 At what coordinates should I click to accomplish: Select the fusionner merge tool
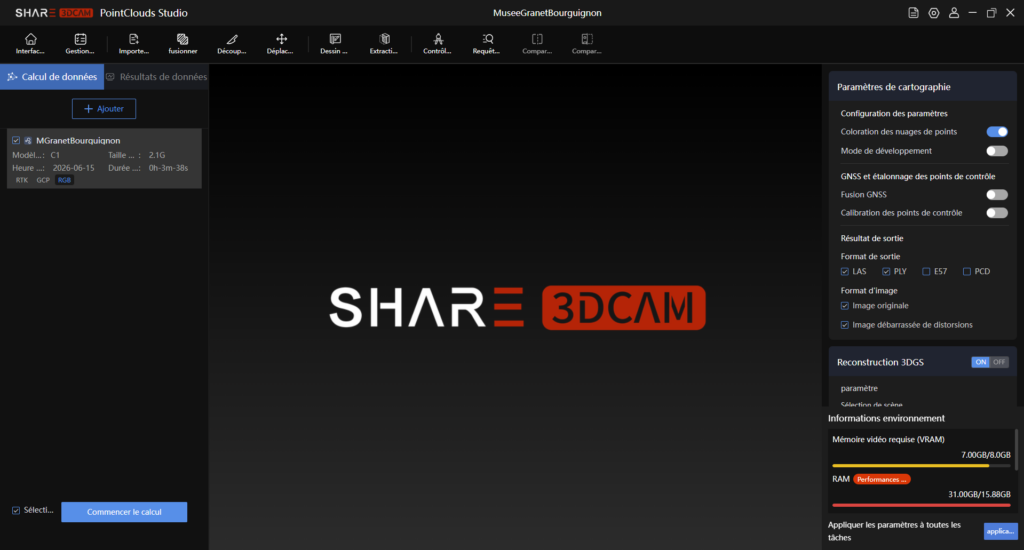tap(183, 44)
